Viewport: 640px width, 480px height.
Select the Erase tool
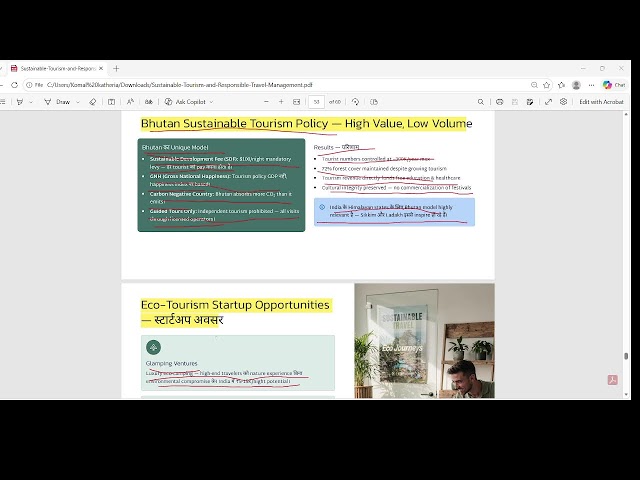click(93, 102)
